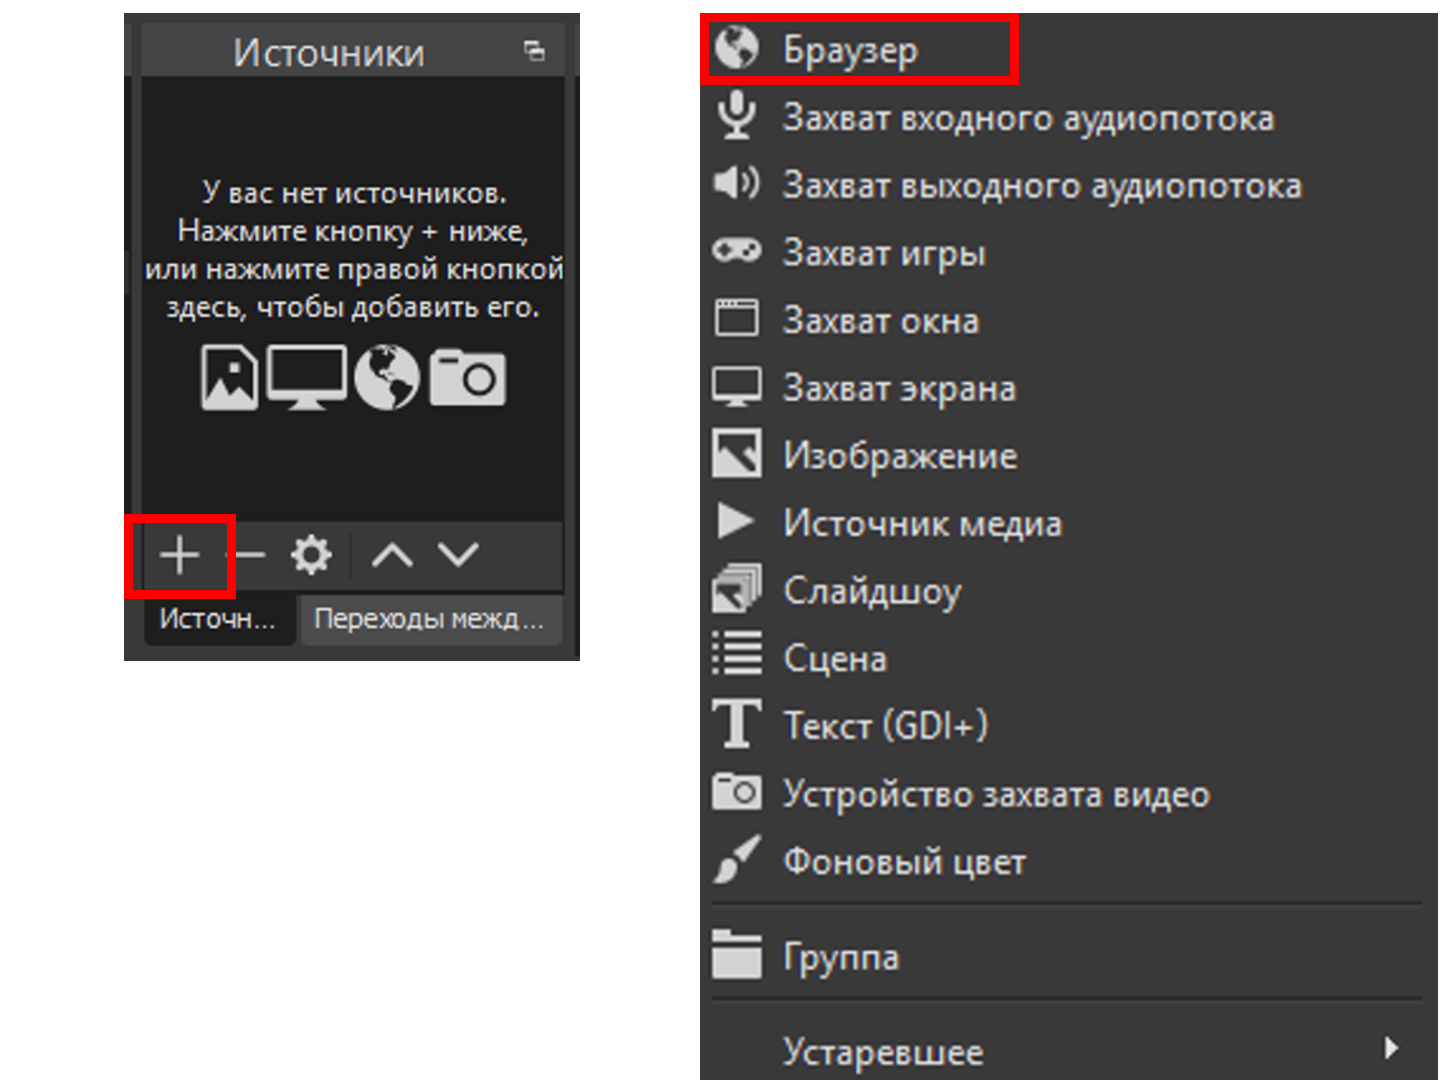Click the minus button to remove source
Image resolution: width=1448 pixels, height=1080 pixels.
click(247, 555)
